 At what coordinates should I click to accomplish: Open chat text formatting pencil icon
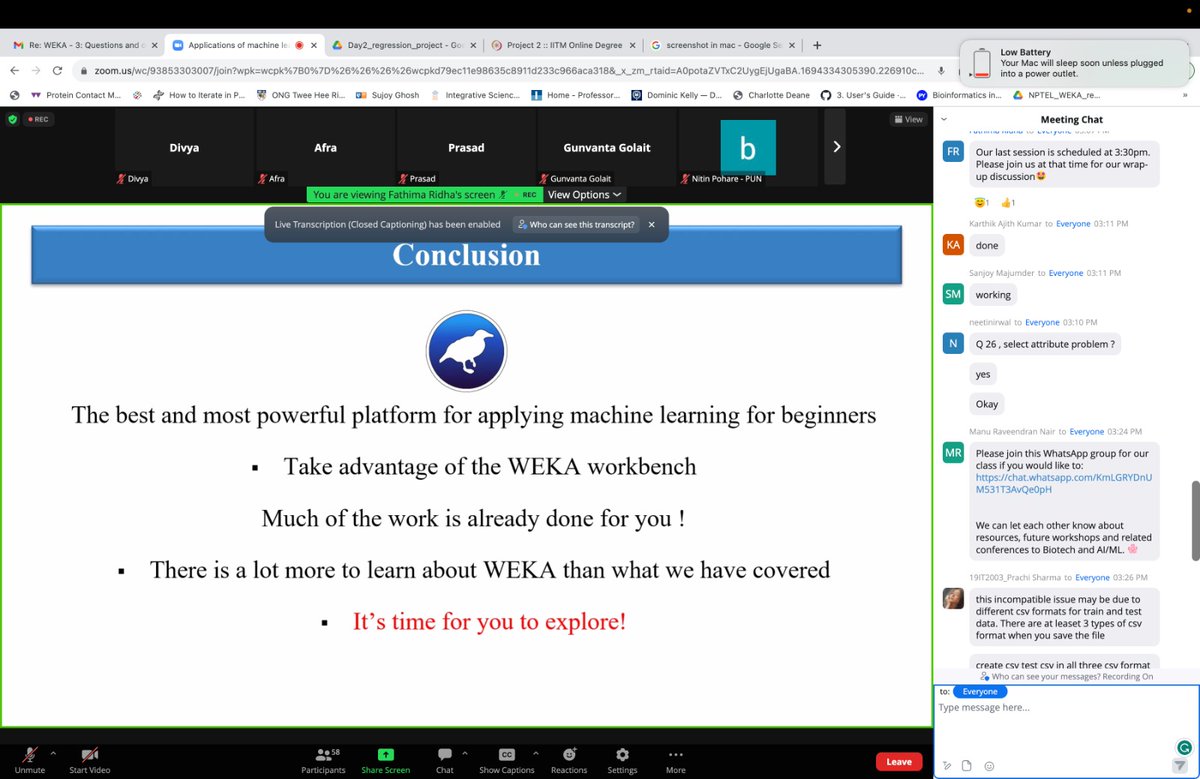point(946,766)
